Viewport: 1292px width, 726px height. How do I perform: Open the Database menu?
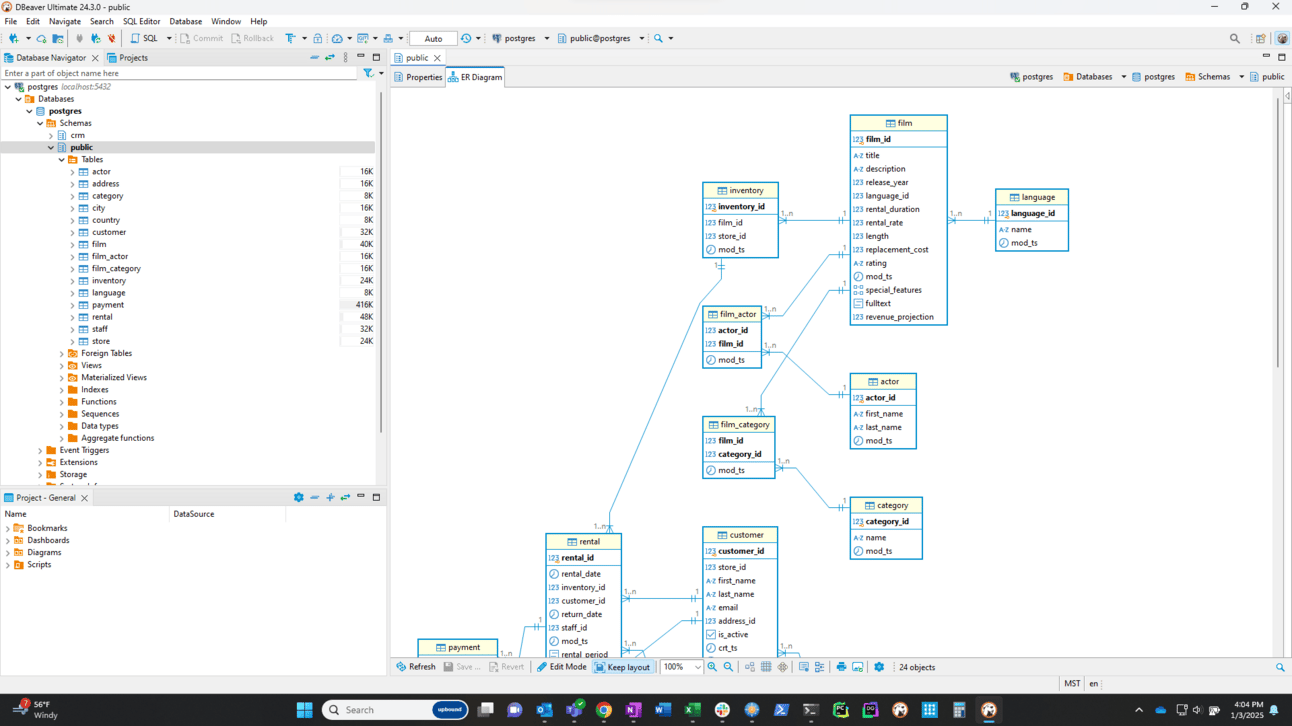[x=185, y=21]
